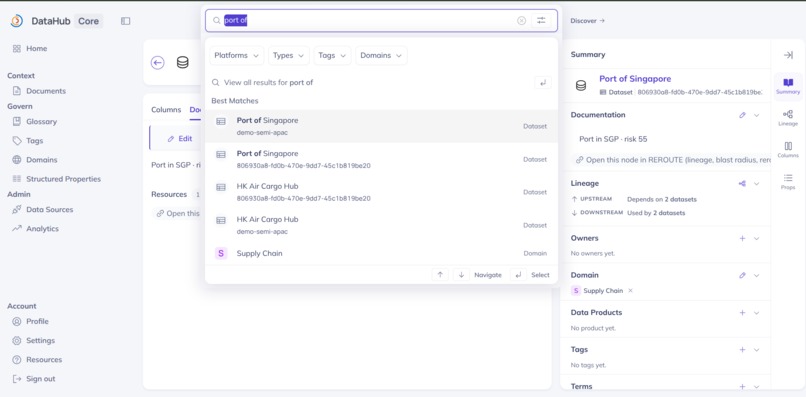This screenshot has width=806, height=397.
Task: Go back using the circled arrow icon
Action: point(157,63)
